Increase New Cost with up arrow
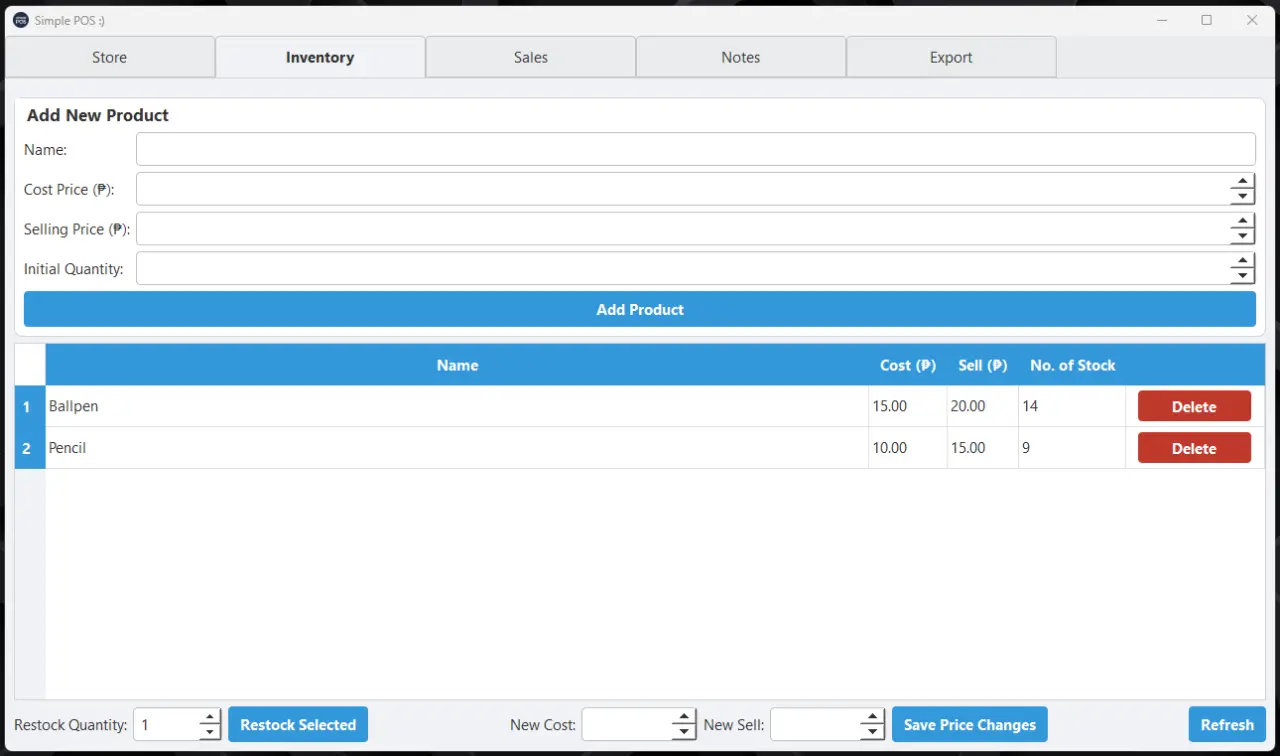The image size is (1280, 756). [x=684, y=717]
